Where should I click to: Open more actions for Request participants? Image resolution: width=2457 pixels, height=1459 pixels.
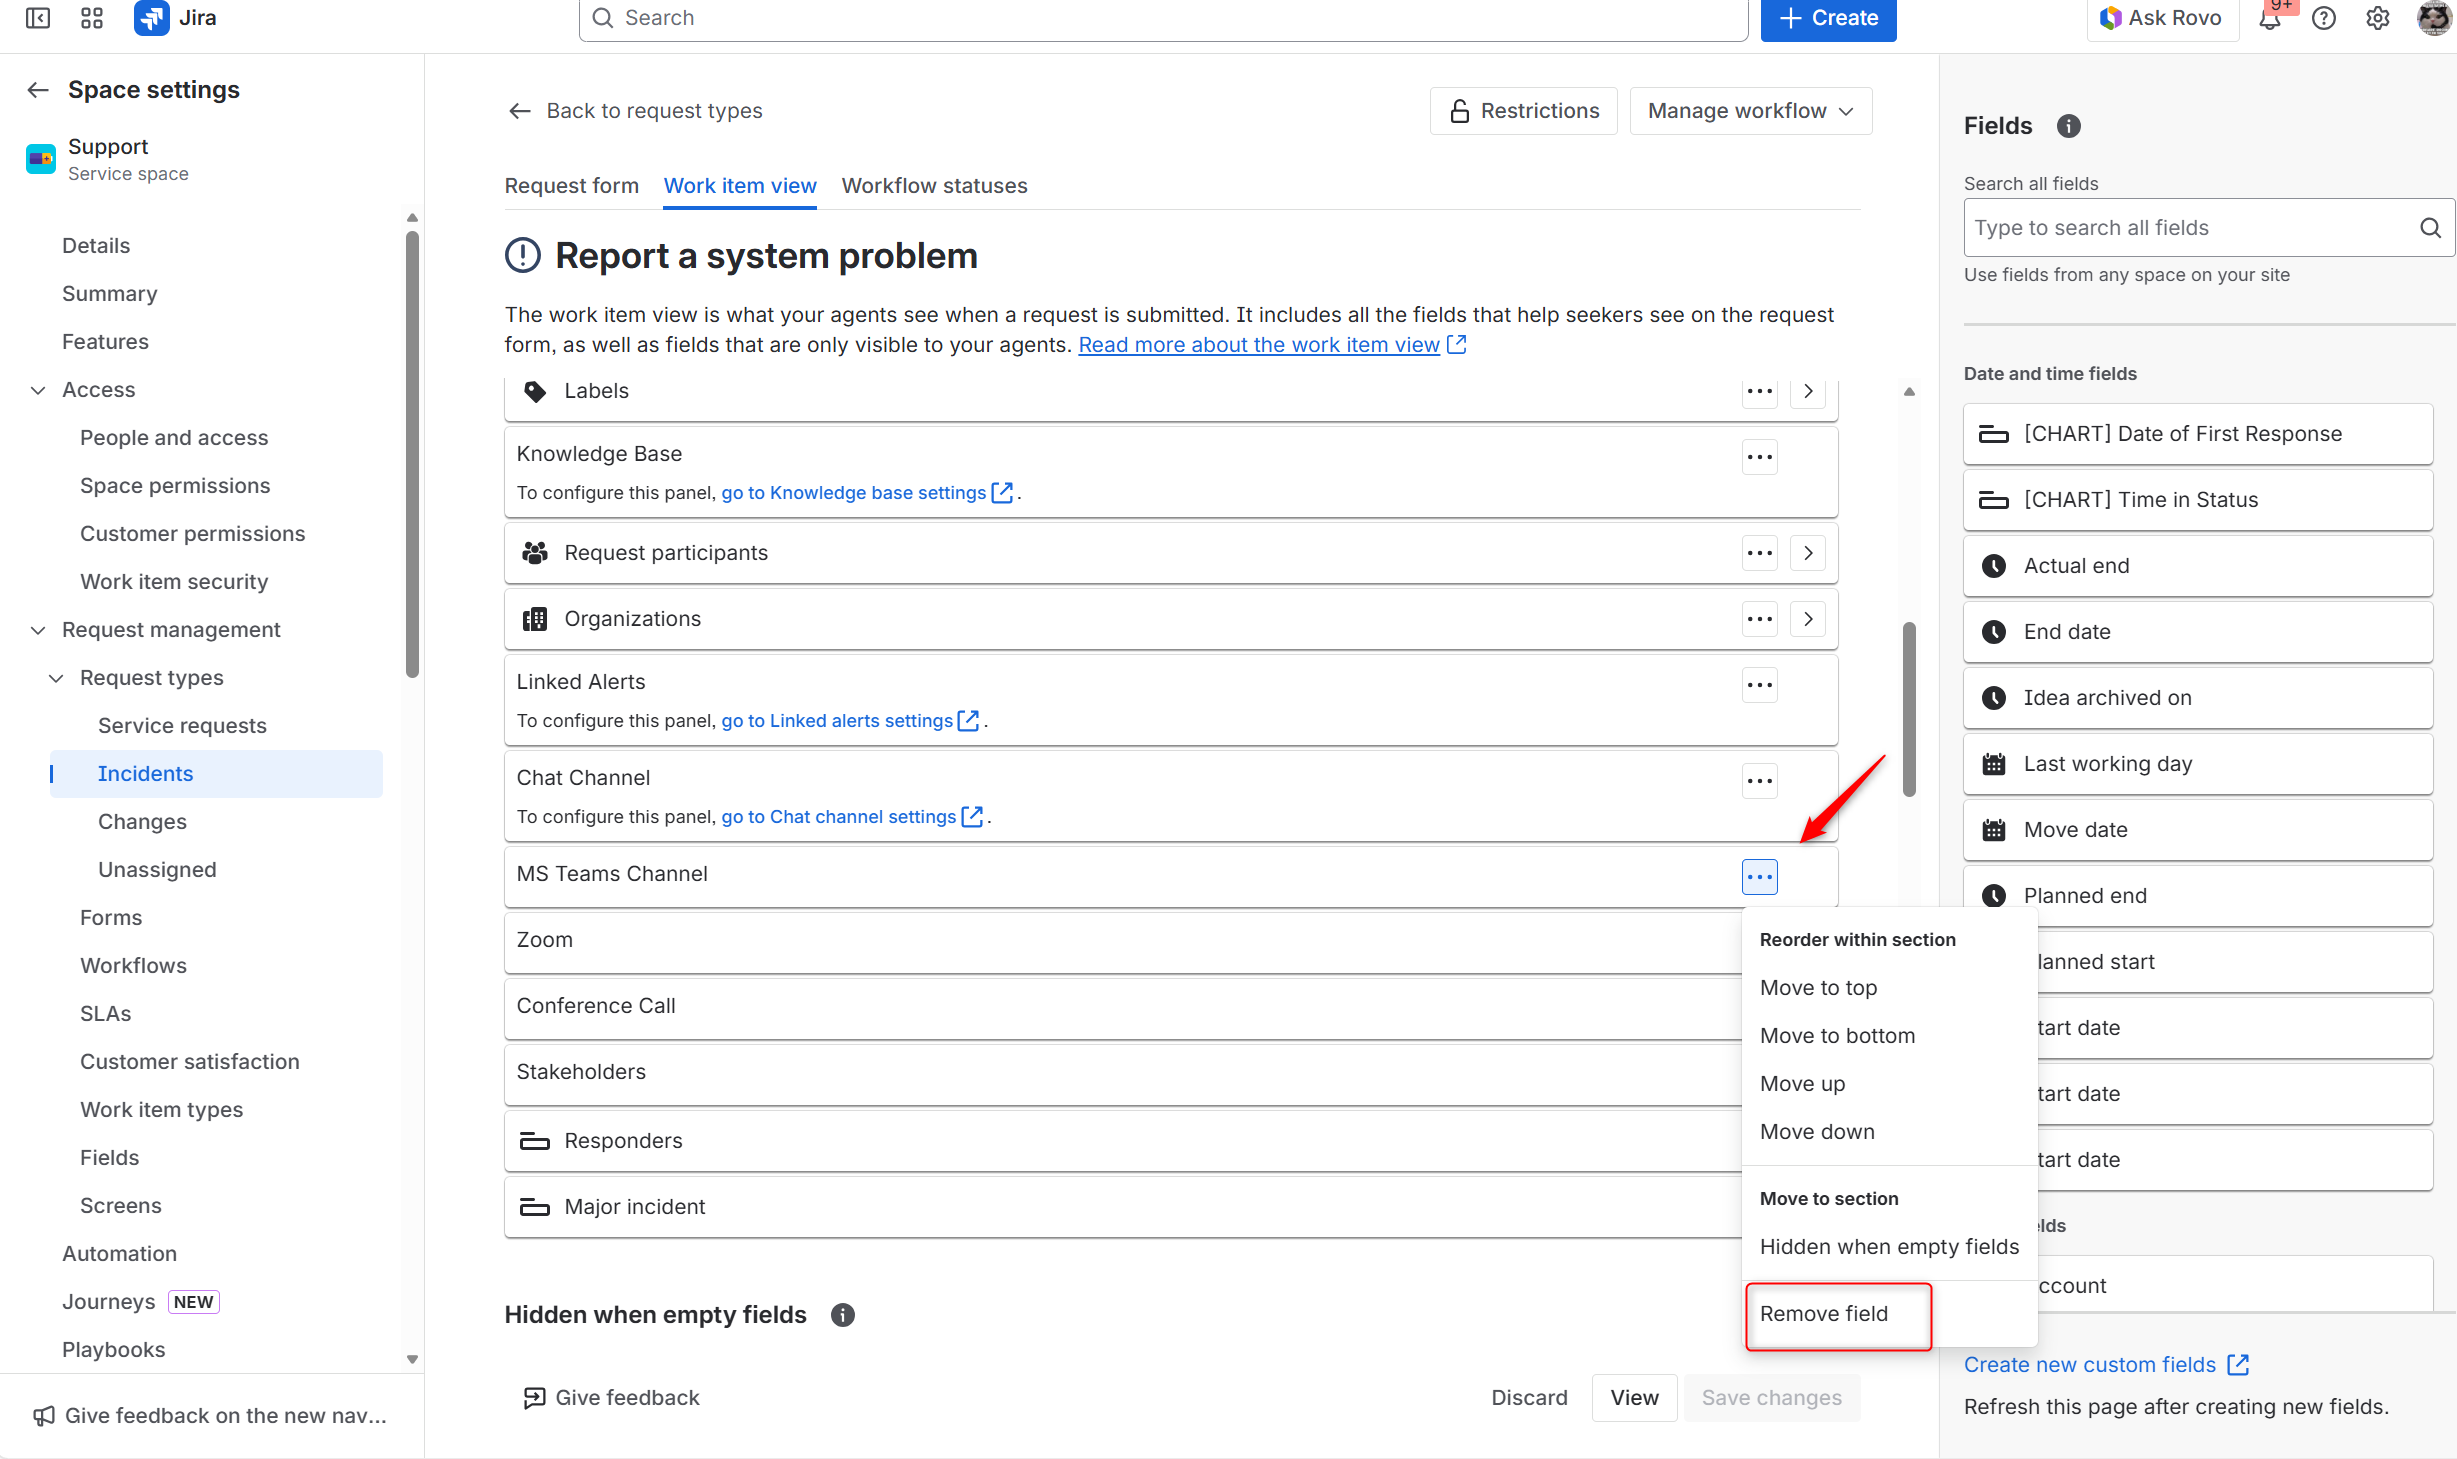(1759, 553)
